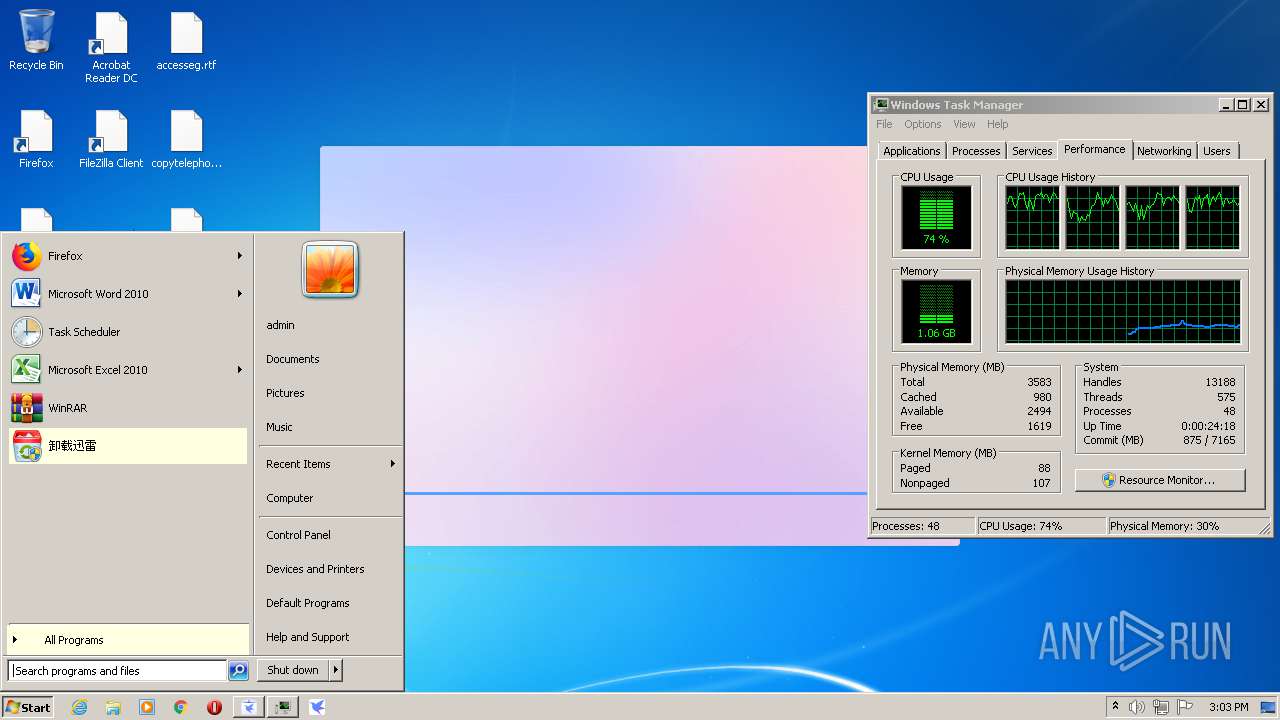1280x720 pixels.
Task: Open Task Manager Options menu
Action: click(x=923, y=124)
